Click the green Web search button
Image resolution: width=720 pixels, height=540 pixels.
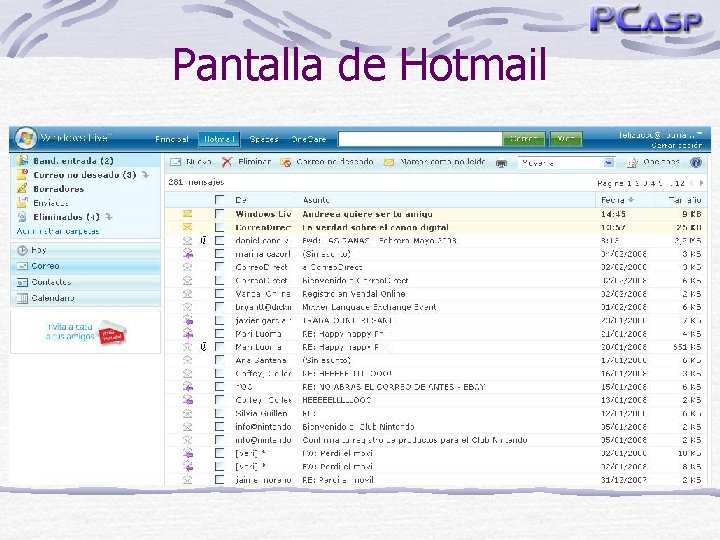pos(566,139)
